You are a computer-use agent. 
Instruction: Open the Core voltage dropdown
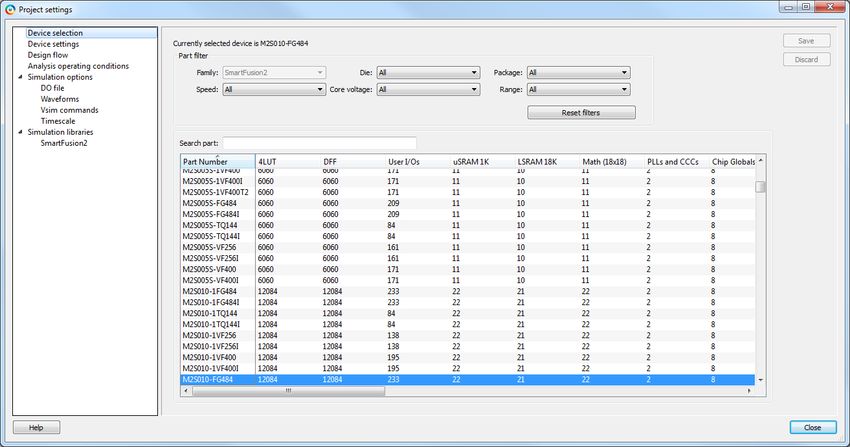428,89
